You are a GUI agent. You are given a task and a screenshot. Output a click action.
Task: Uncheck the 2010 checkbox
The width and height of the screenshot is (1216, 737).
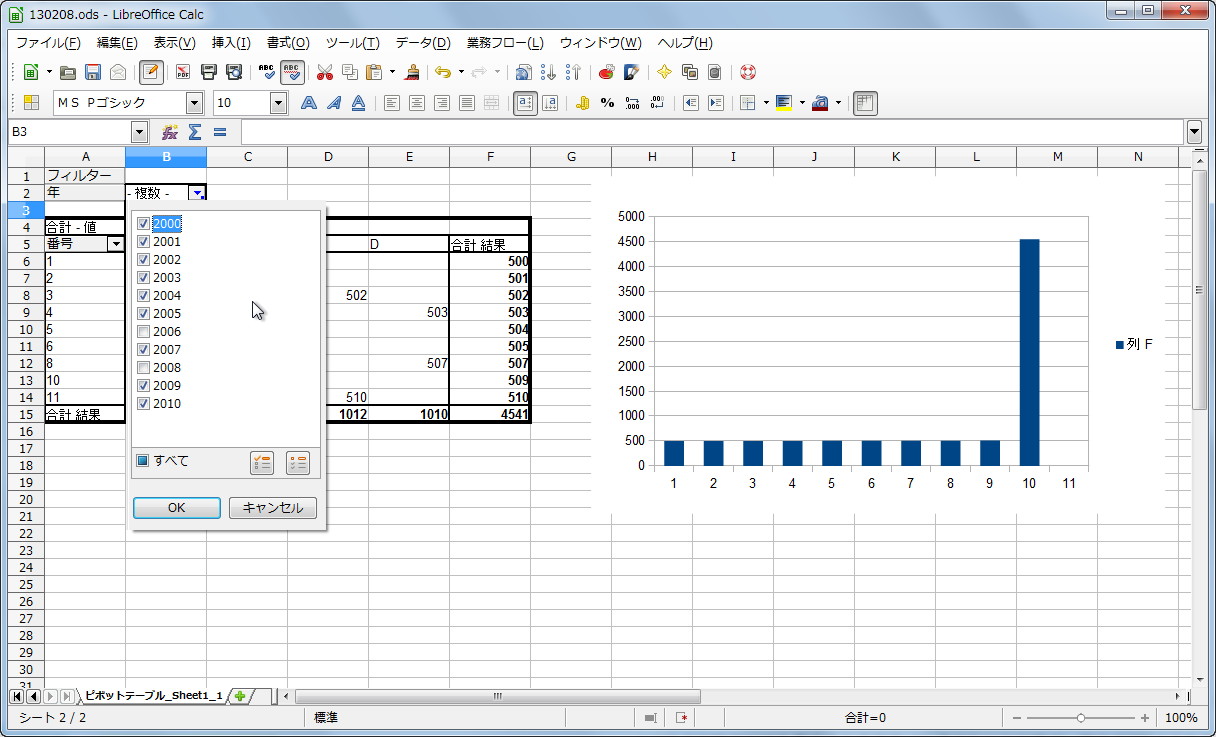point(143,404)
